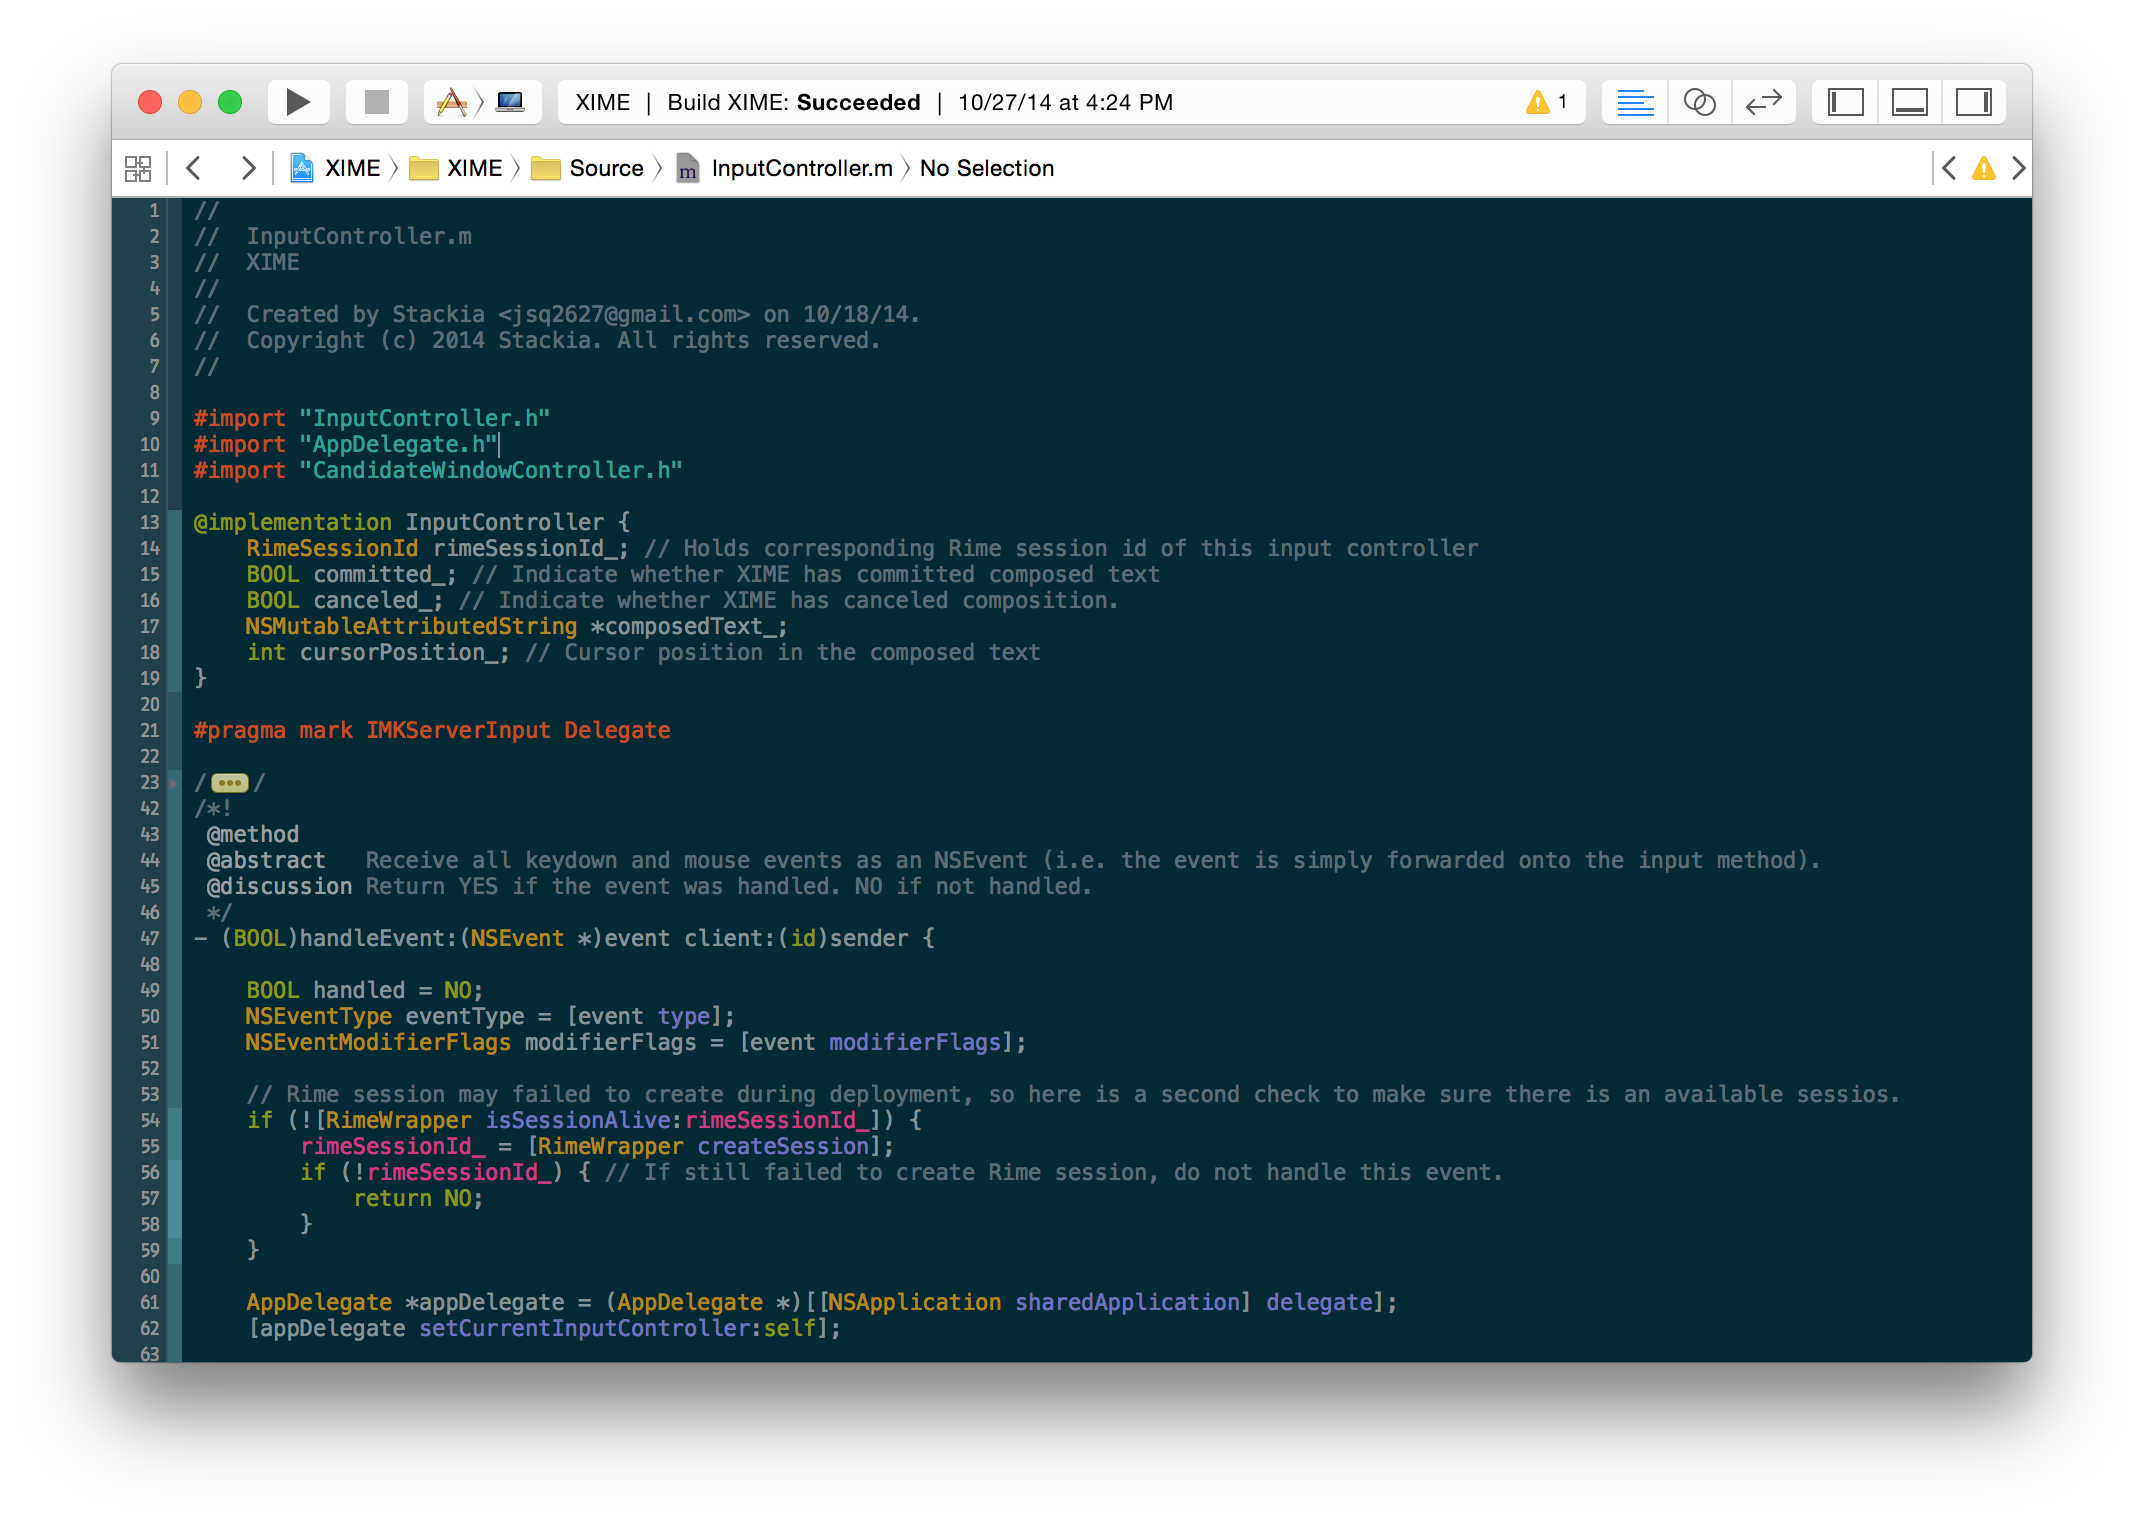
Task: Click the Run (play) button
Action: (297, 102)
